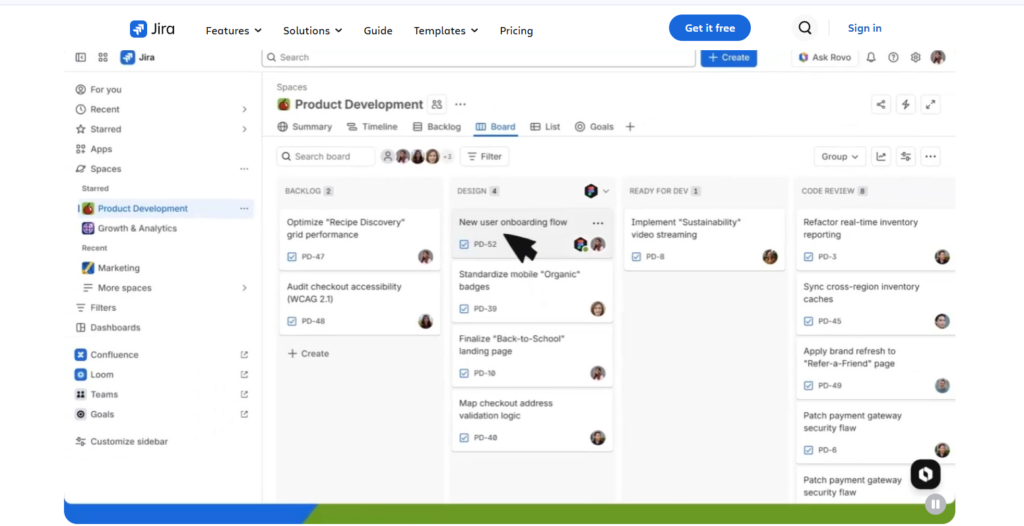Open the help question mark icon
The height and width of the screenshot is (526, 1024).
click(x=893, y=58)
